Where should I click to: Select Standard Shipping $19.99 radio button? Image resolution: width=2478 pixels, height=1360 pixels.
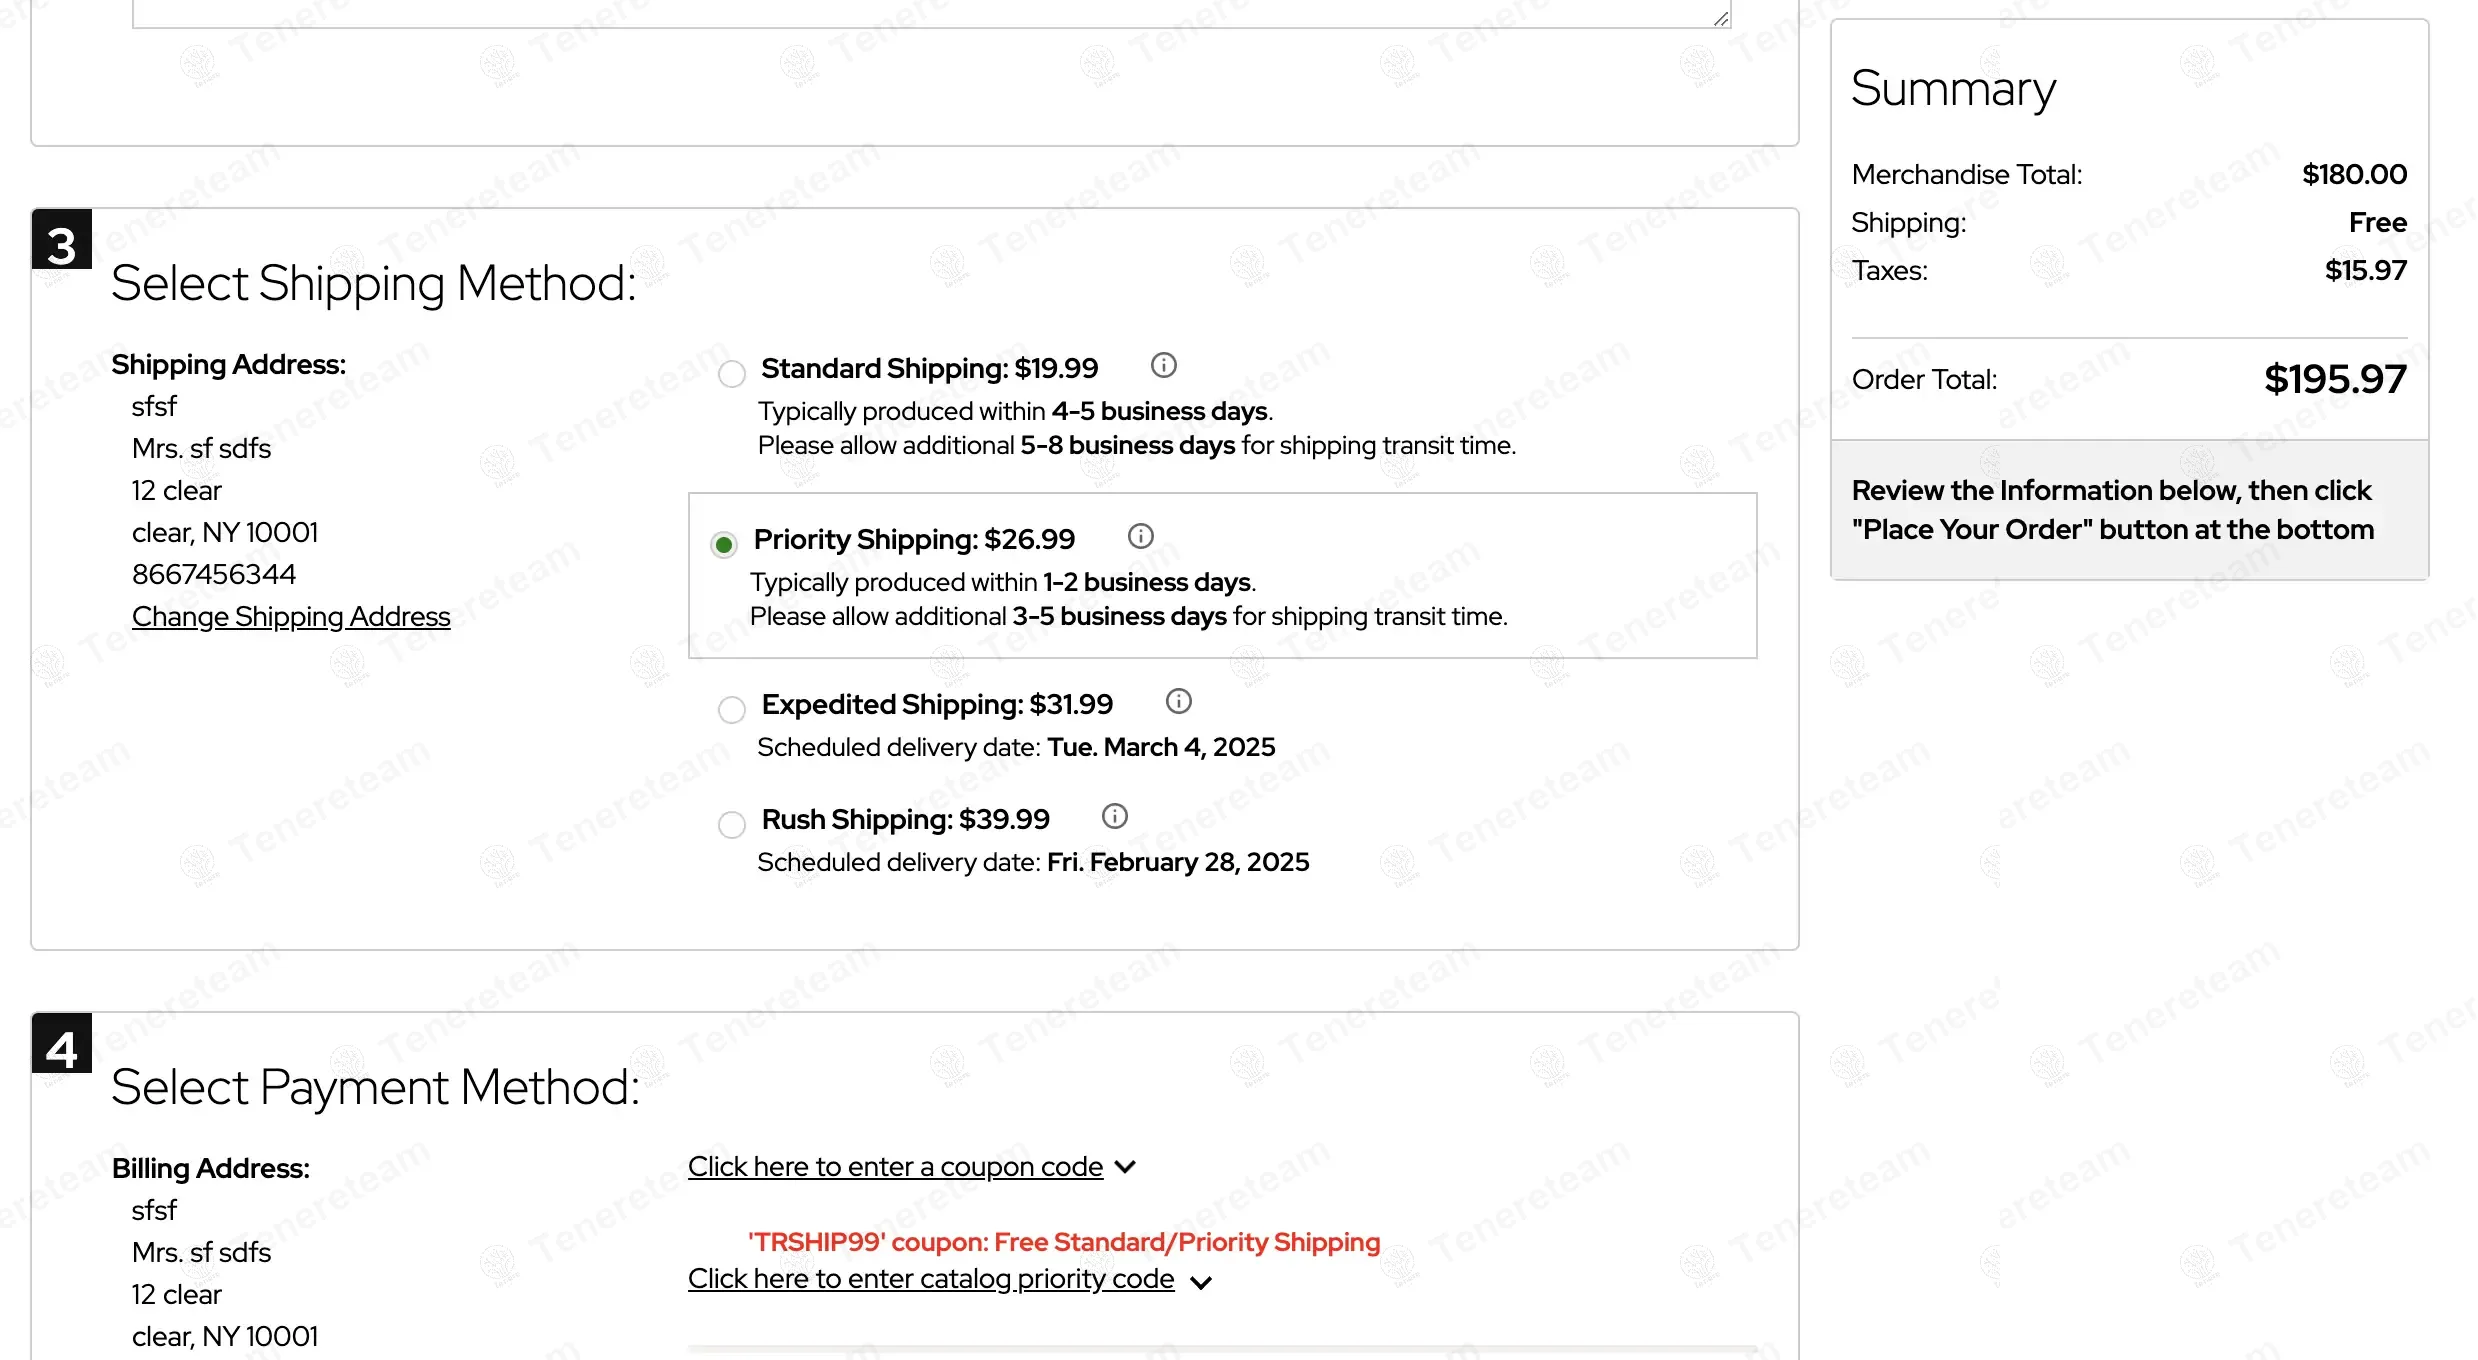pyautogui.click(x=732, y=374)
